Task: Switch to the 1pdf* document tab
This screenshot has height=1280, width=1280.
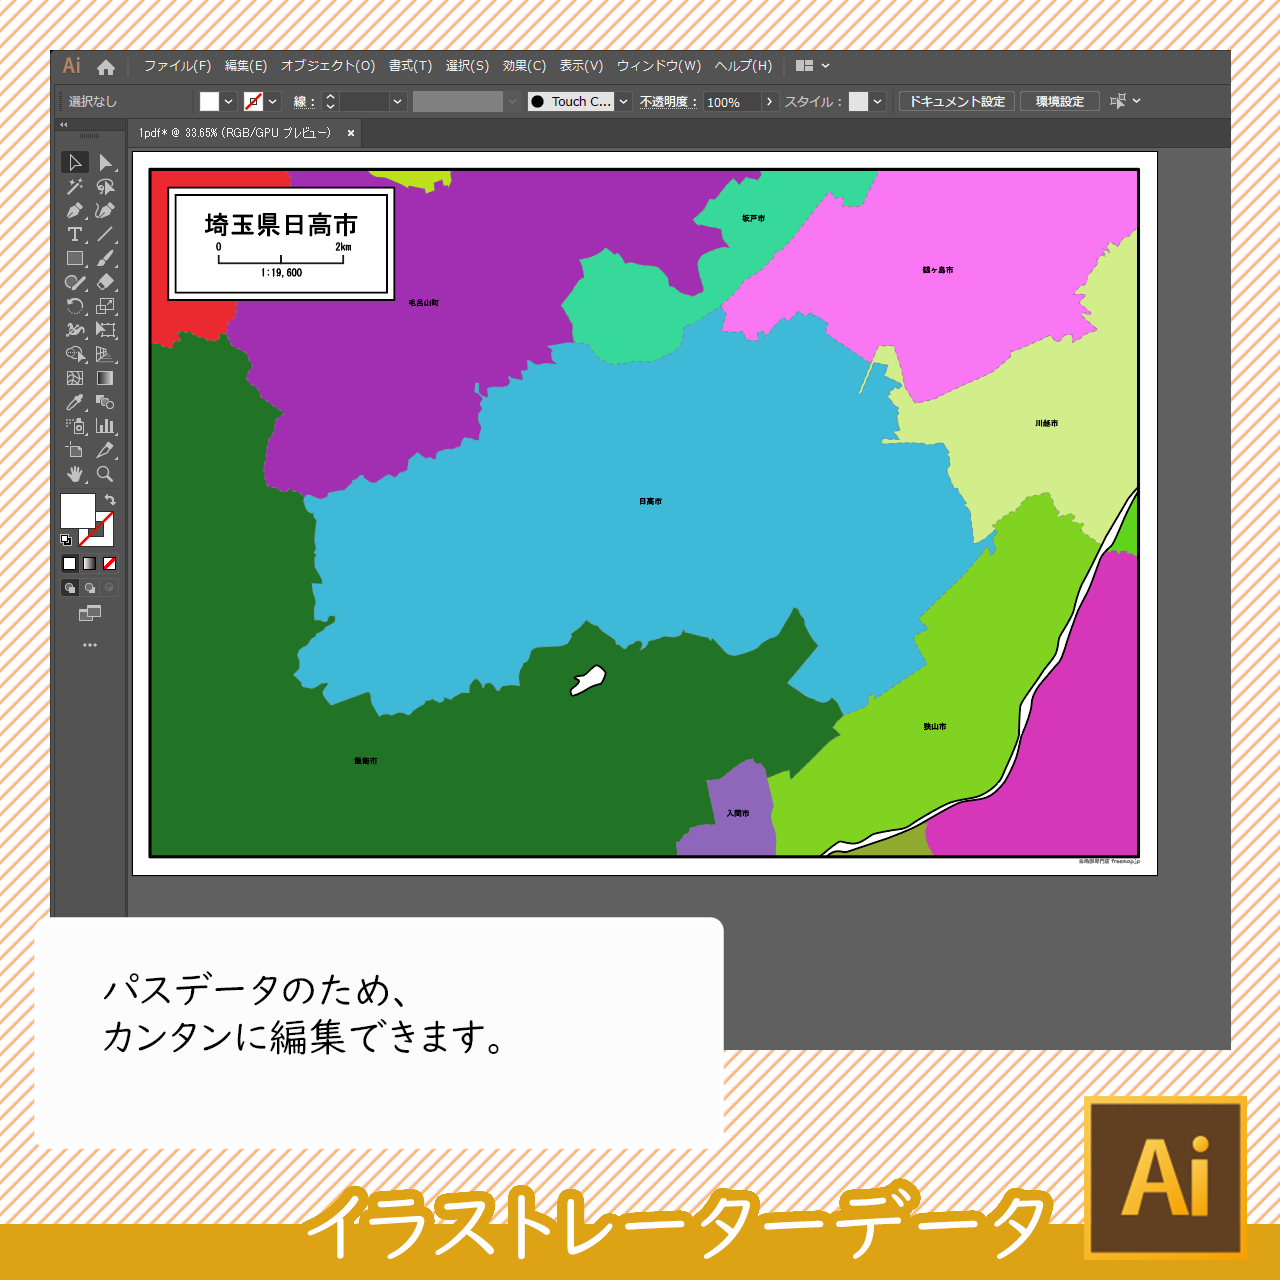Action: pos(235,133)
